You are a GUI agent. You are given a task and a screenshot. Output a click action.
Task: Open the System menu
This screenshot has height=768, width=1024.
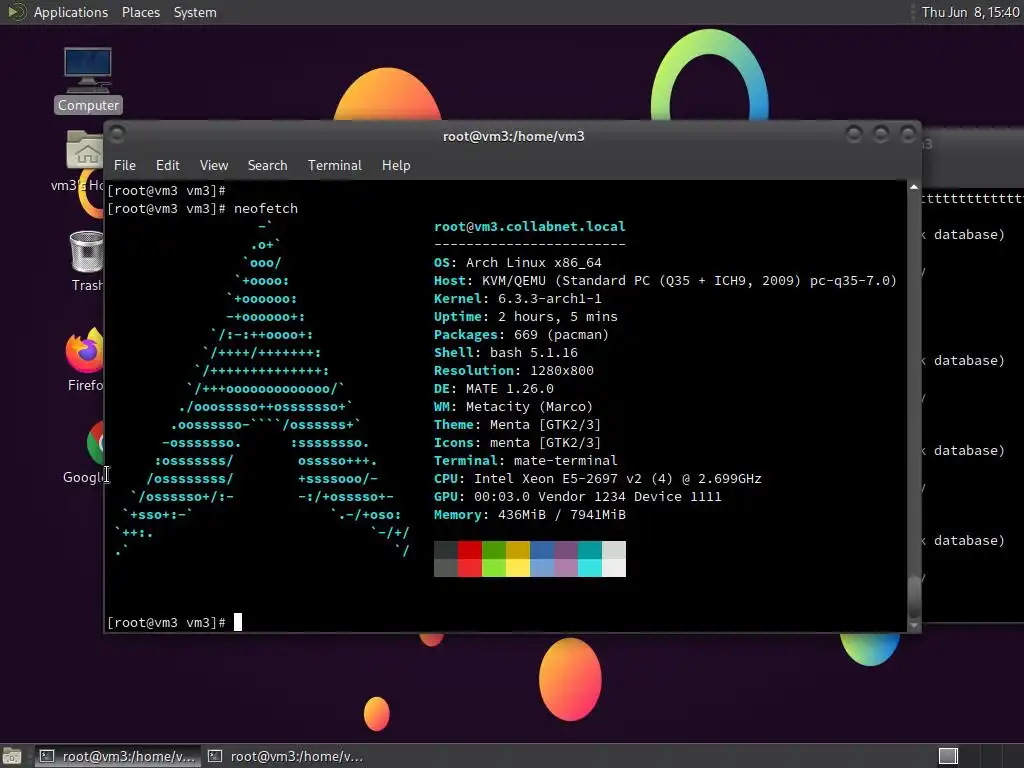(195, 12)
